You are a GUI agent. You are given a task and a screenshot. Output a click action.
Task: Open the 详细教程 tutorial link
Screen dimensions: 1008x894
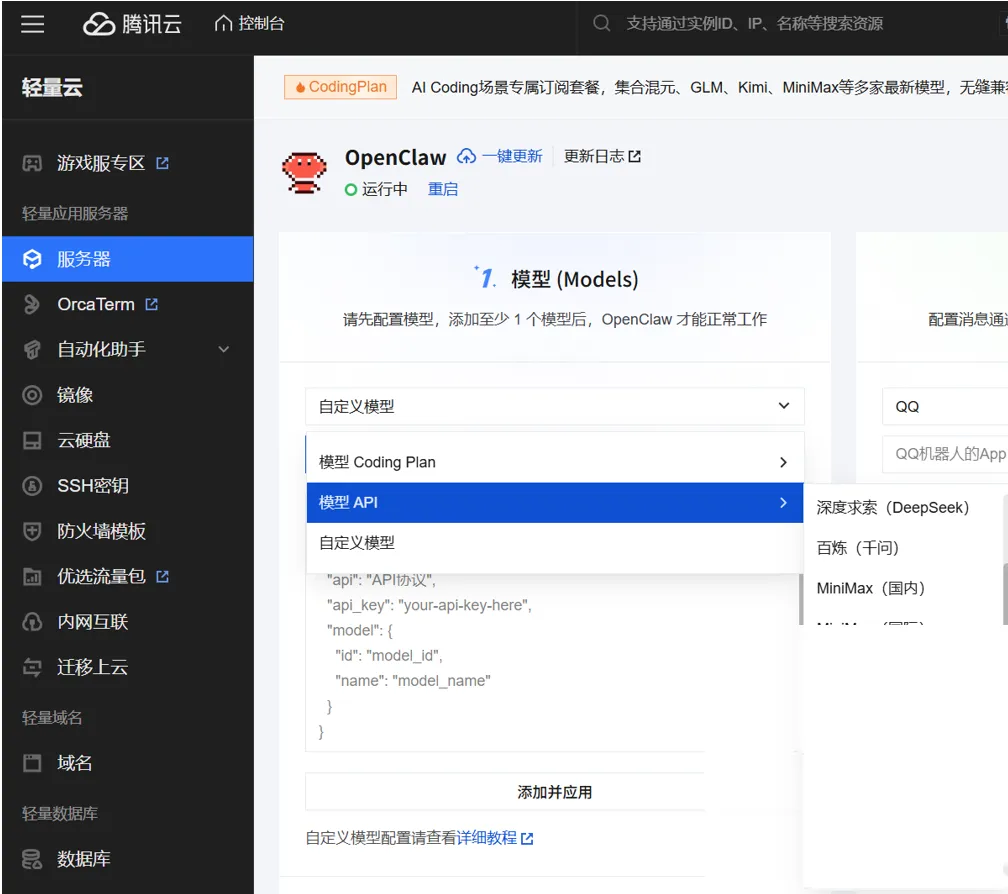(494, 838)
